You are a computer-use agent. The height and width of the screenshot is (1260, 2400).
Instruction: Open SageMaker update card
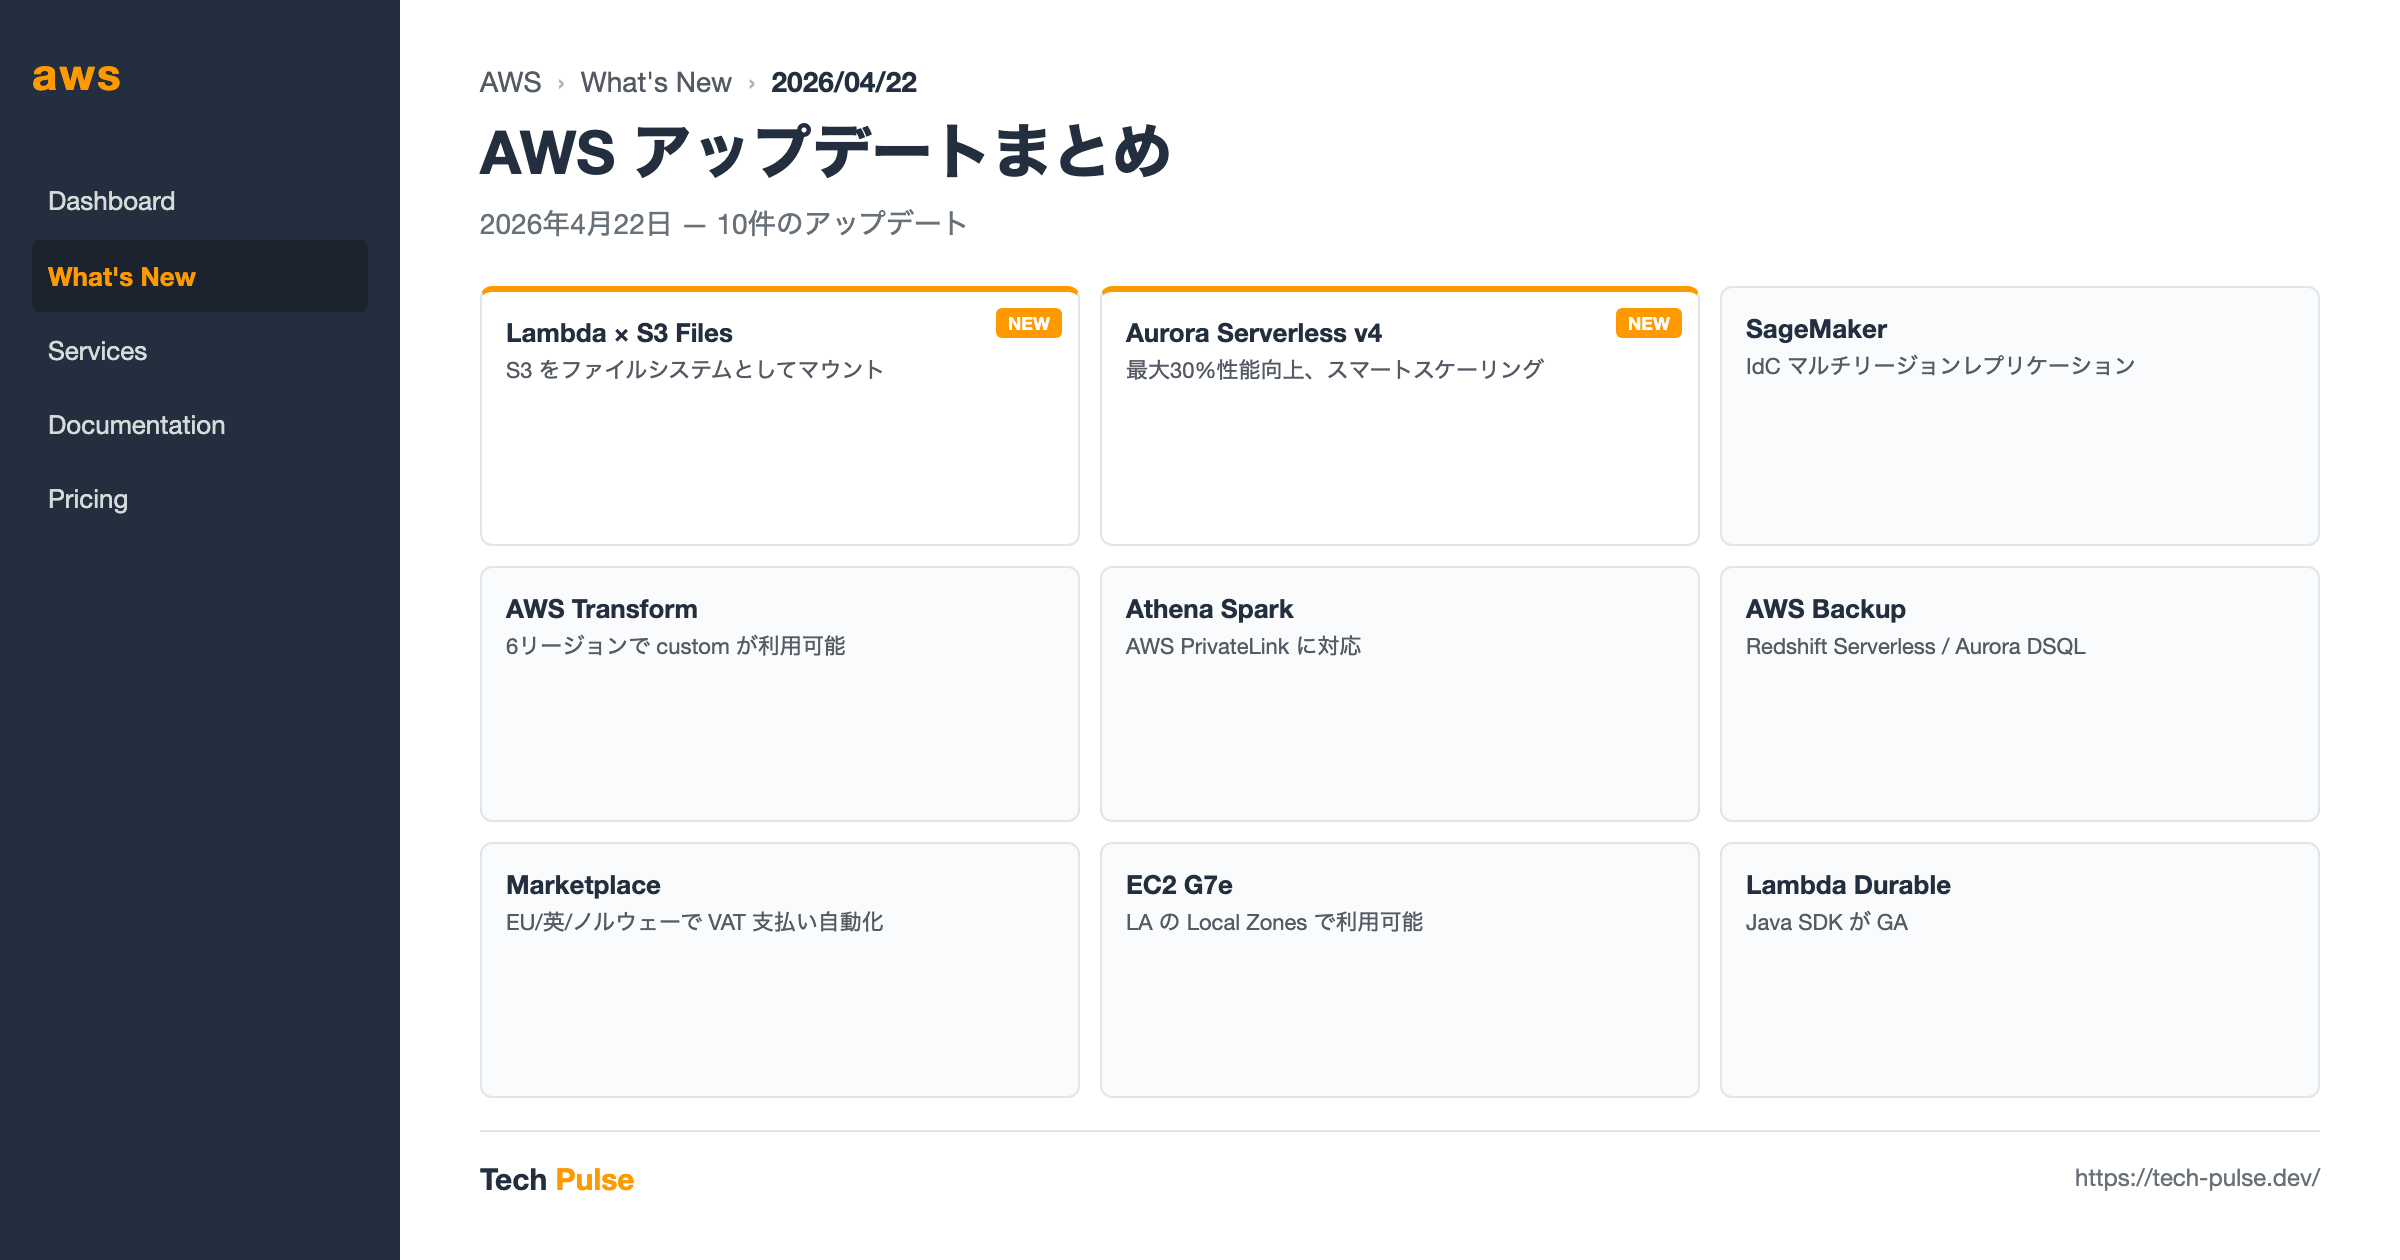pyautogui.click(x=2020, y=416)
